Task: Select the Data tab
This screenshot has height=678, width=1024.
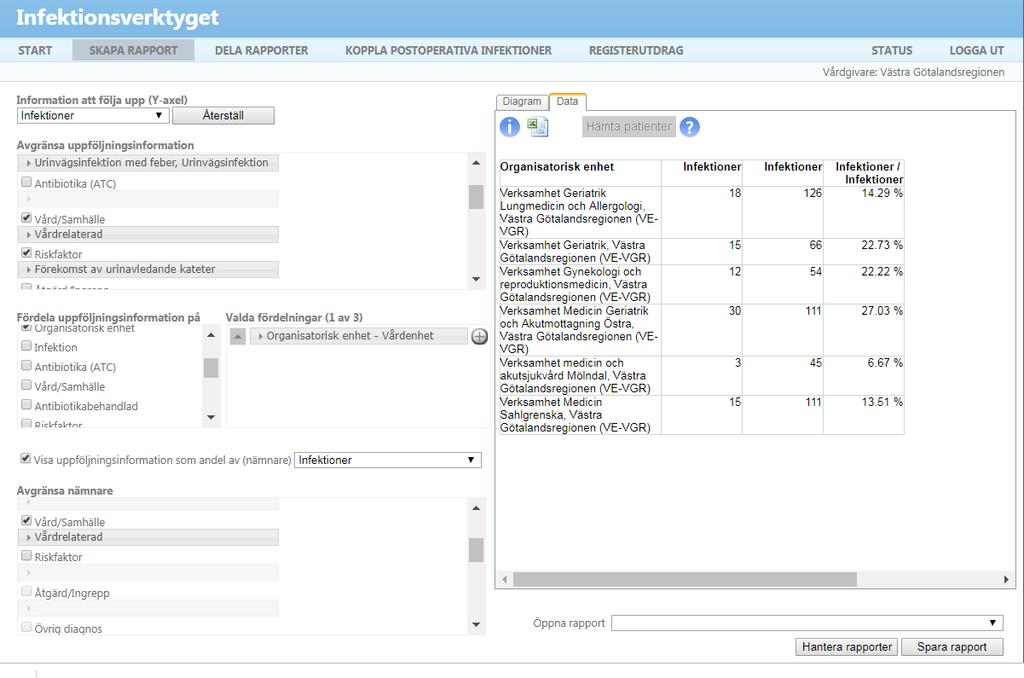Action: (568, 102)
